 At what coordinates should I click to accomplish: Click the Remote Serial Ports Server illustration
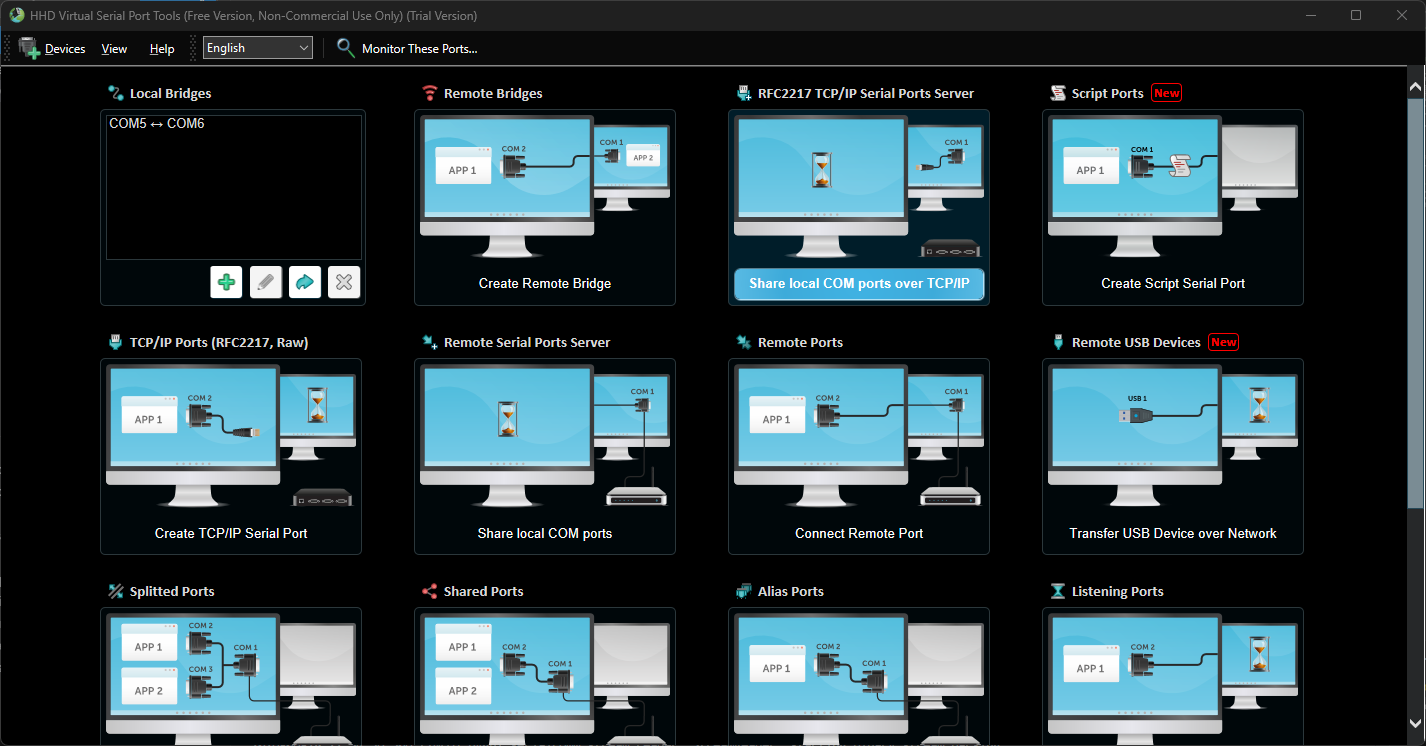tap(545, 438)
